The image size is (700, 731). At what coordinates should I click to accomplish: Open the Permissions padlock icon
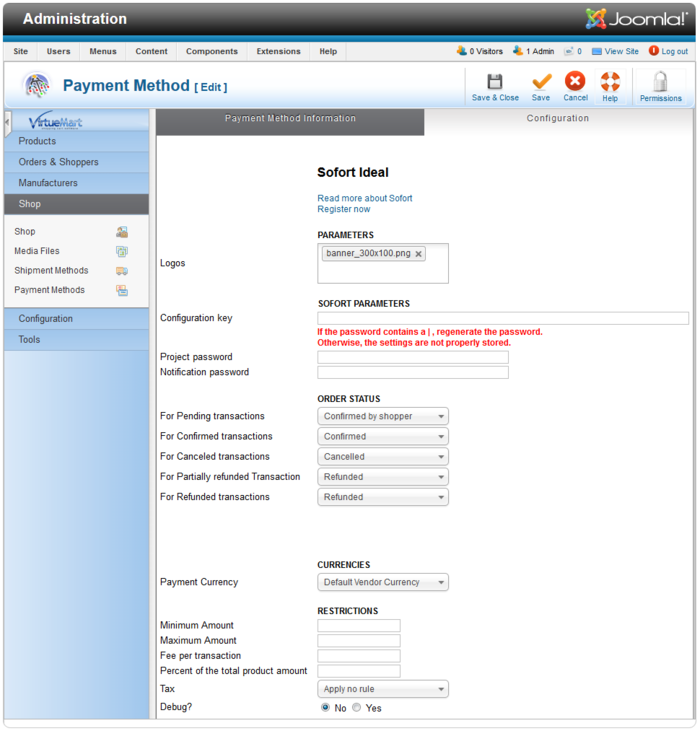click(660, 82)
